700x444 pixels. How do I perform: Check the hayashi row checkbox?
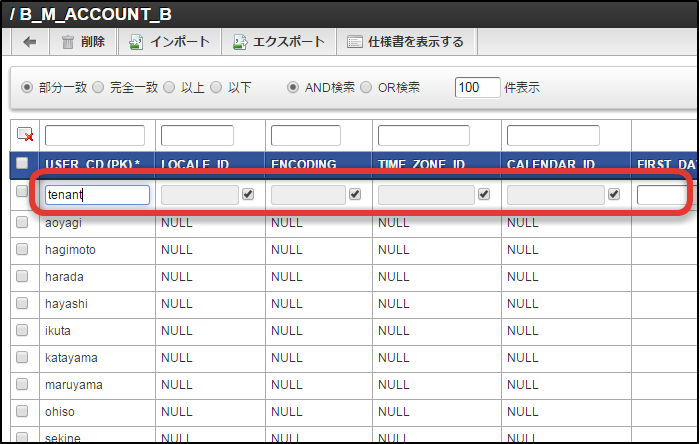coord(22,303)
